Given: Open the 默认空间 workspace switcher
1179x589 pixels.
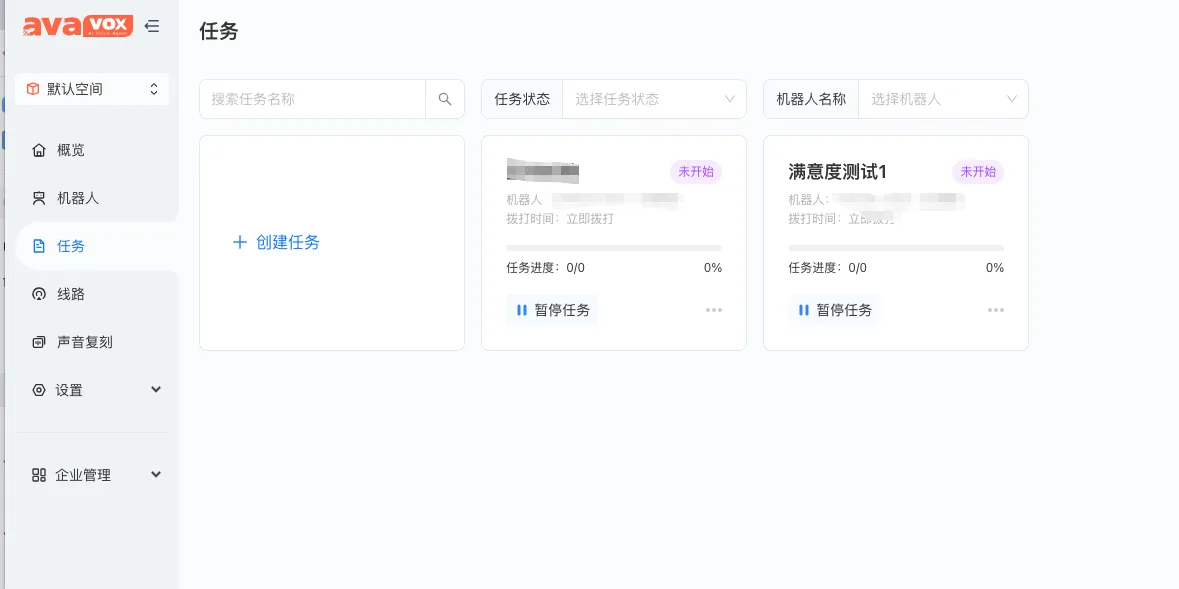Looking at the screenshot, I should pos(92,89).
